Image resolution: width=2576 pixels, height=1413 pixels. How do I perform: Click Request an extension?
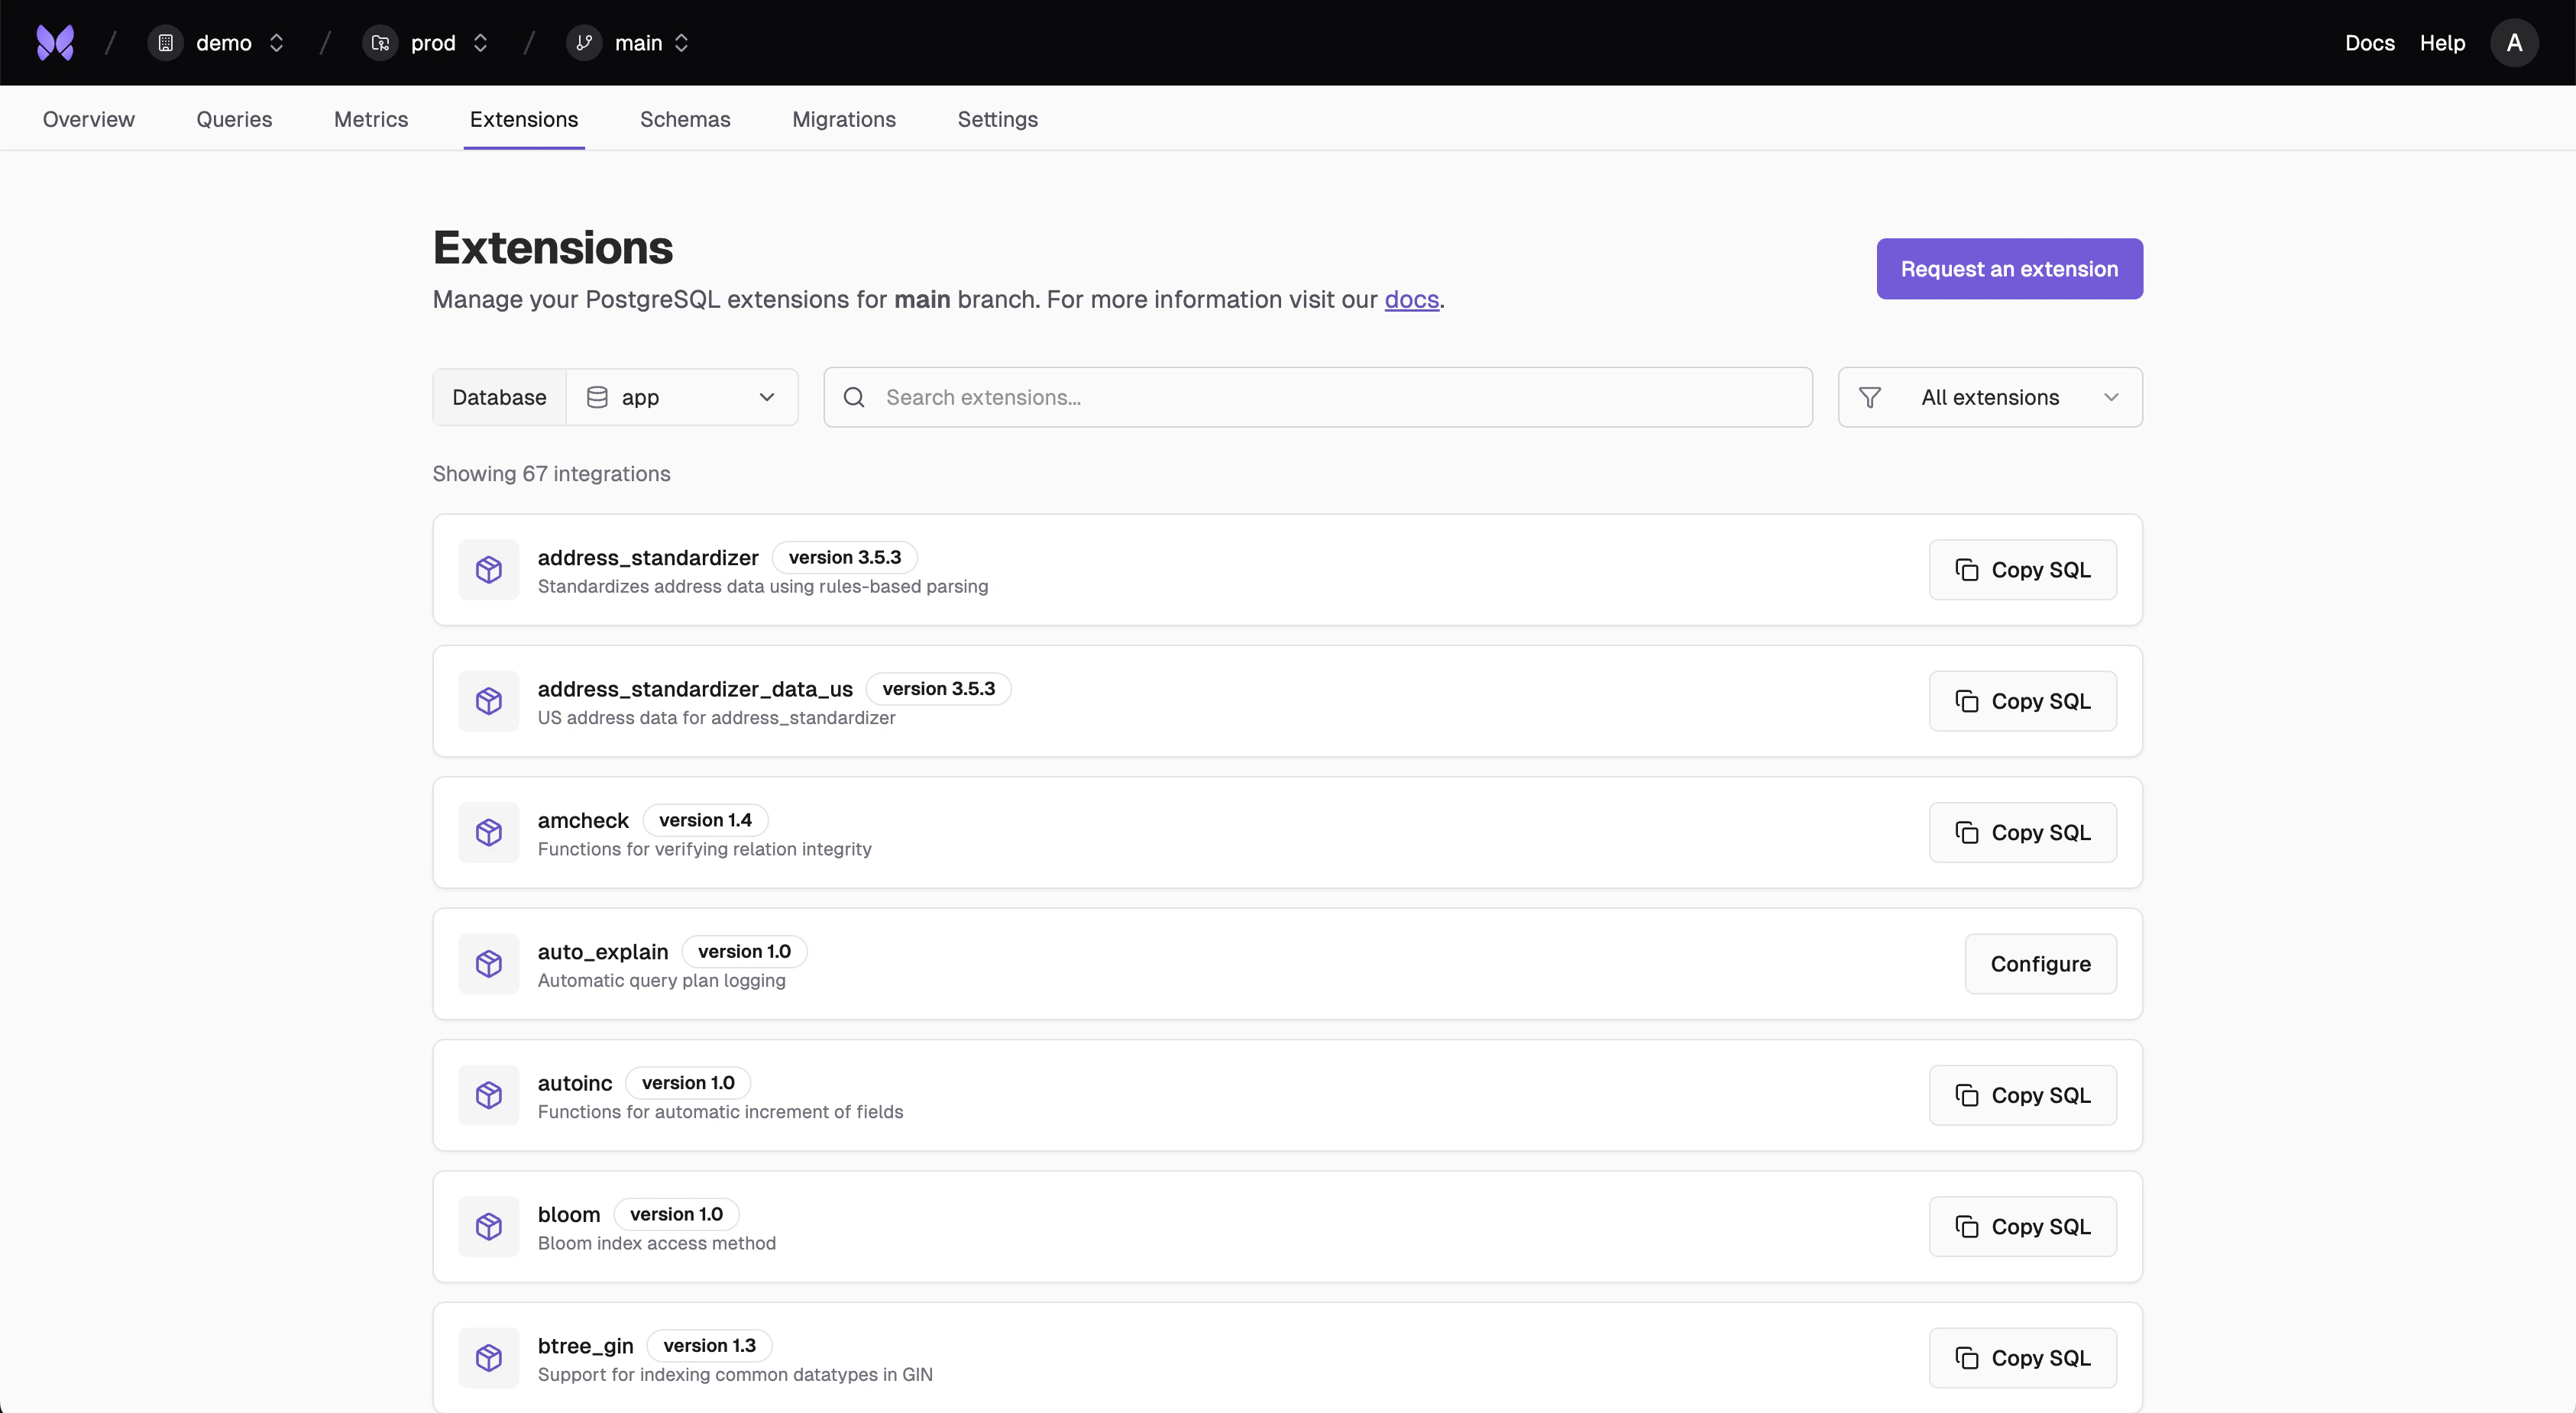click(2009, 268)
